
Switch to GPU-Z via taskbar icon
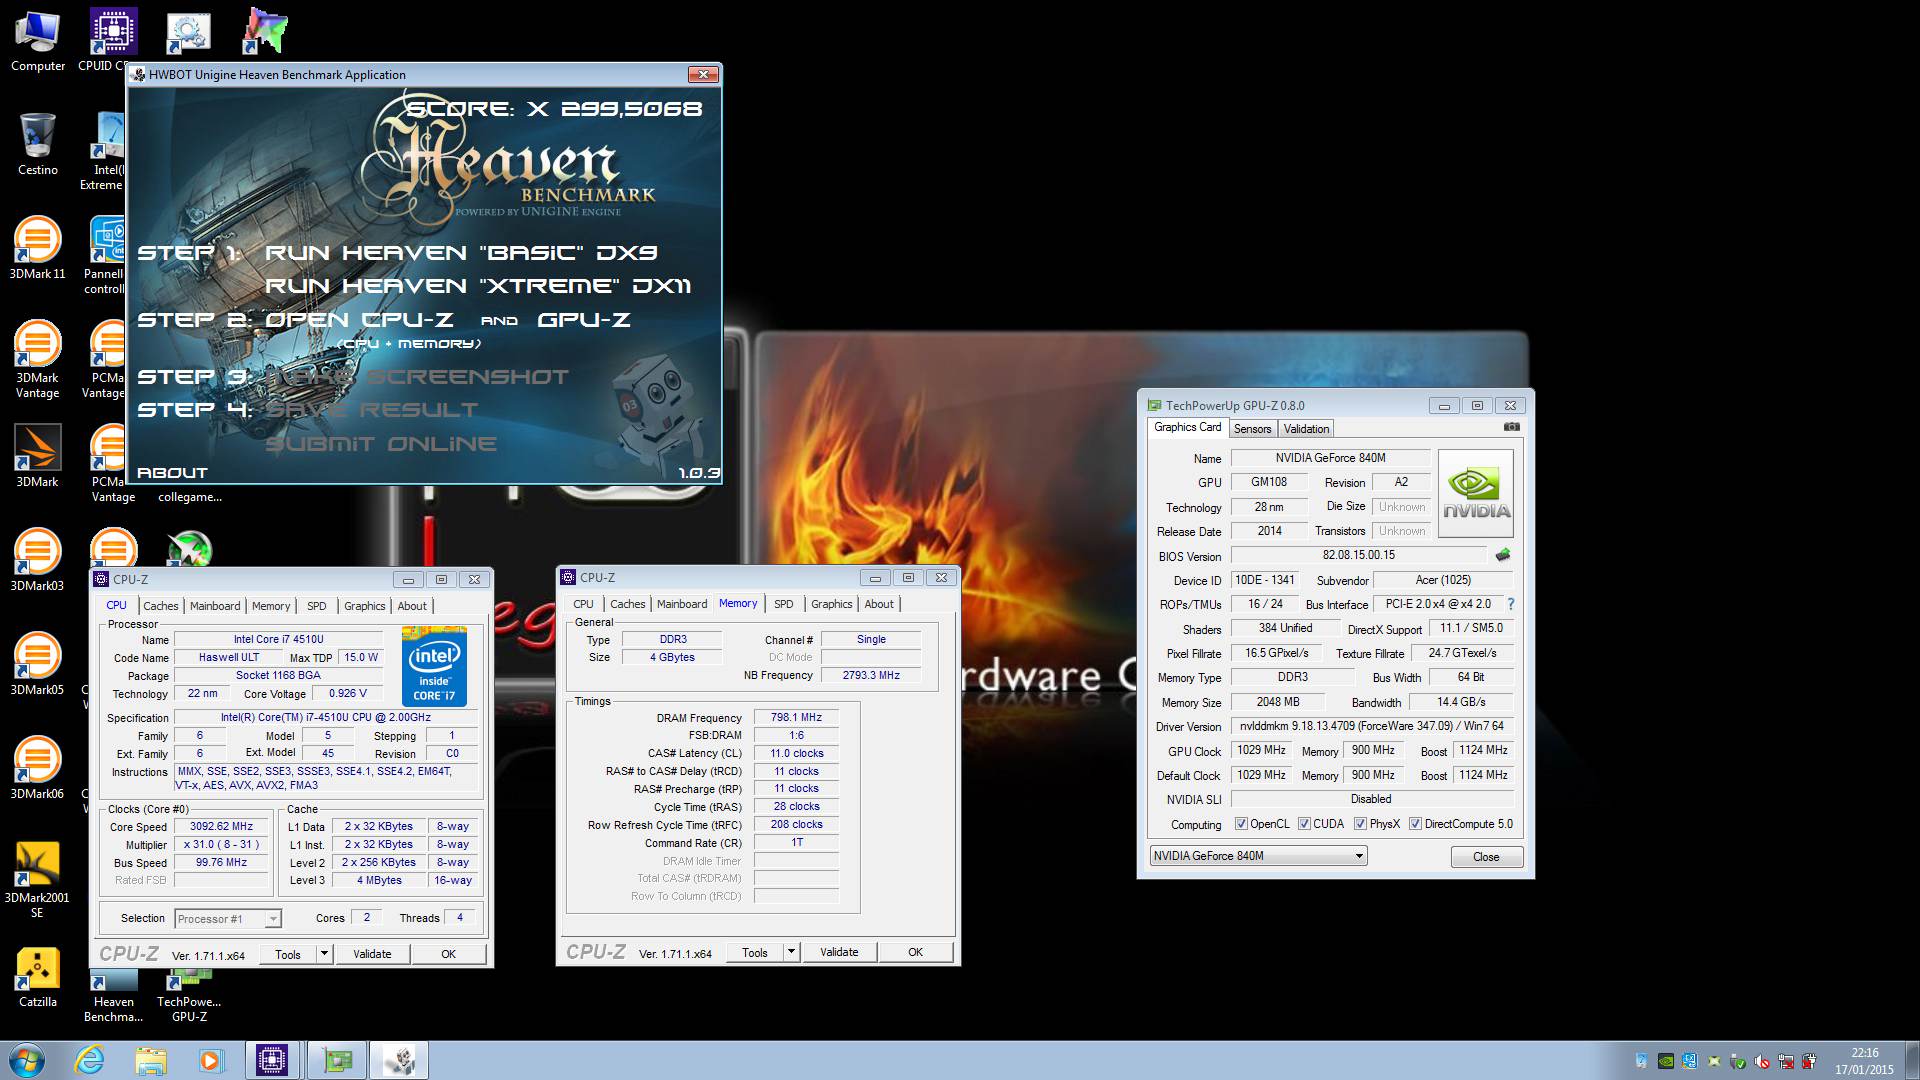[337, 1060]
